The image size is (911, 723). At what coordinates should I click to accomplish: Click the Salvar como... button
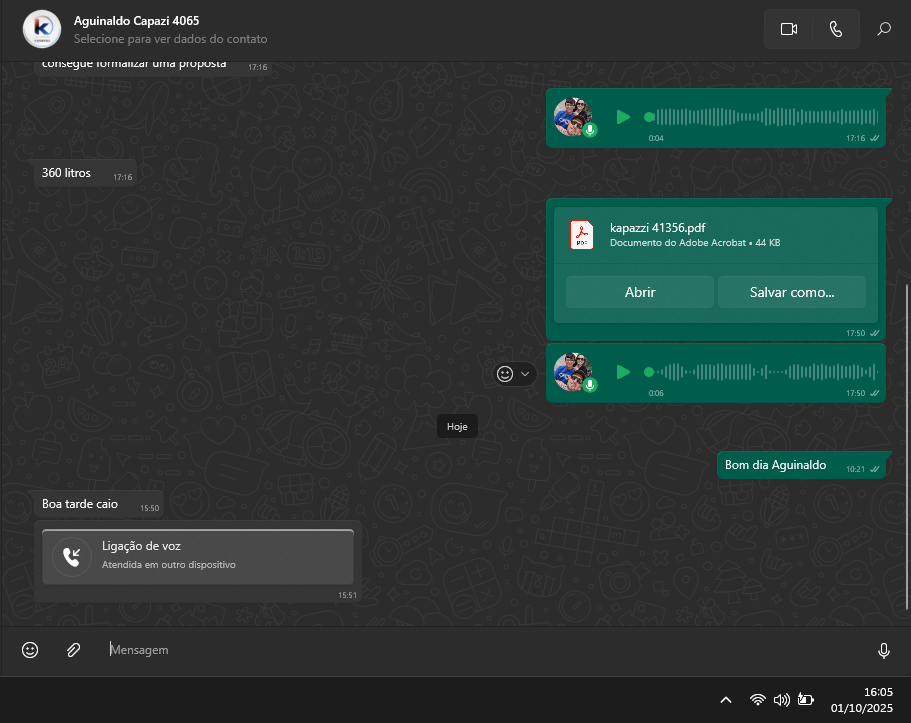(x=792, y=292)
